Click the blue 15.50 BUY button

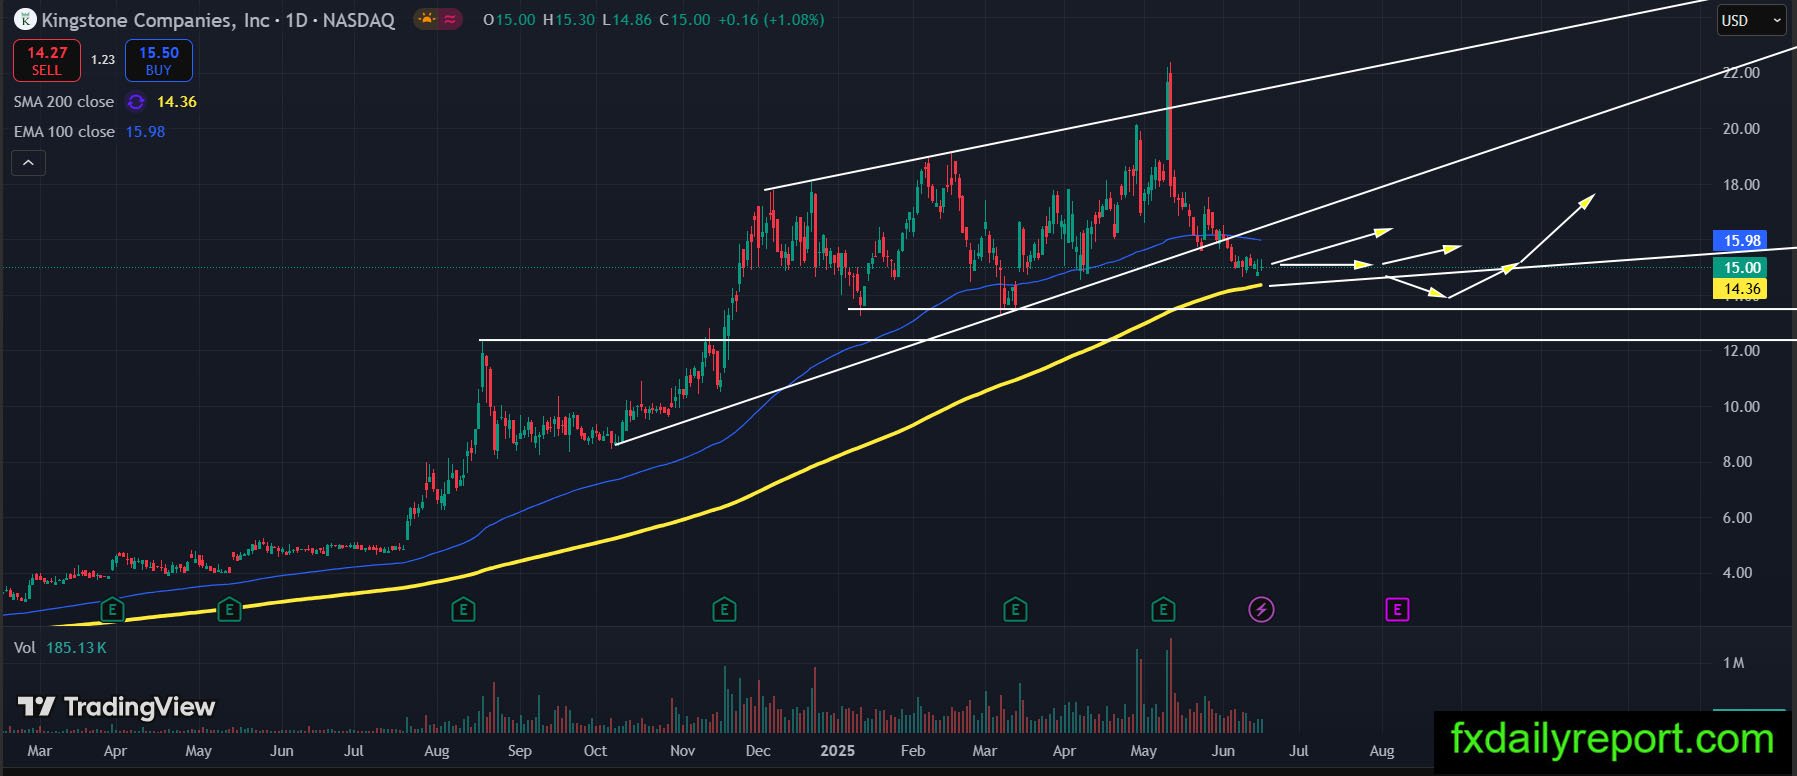pos(159,61)
